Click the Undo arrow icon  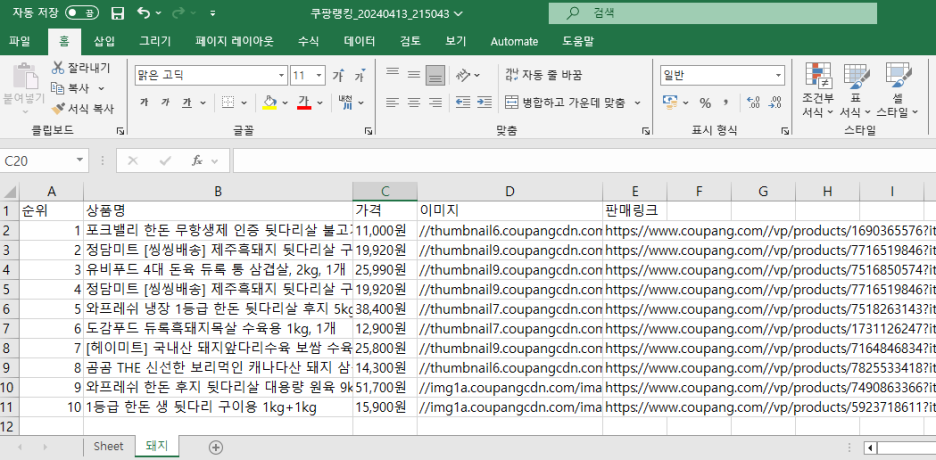144,13
